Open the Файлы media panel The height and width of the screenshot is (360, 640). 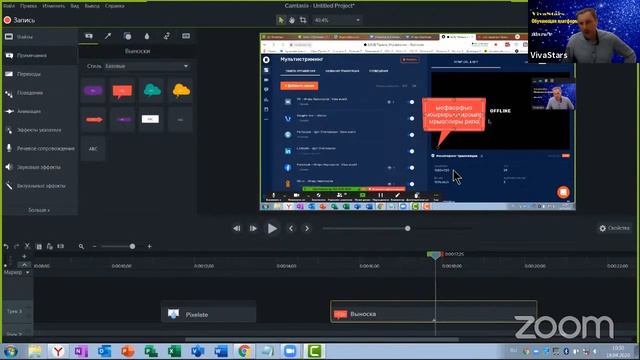tap(40, 37)
